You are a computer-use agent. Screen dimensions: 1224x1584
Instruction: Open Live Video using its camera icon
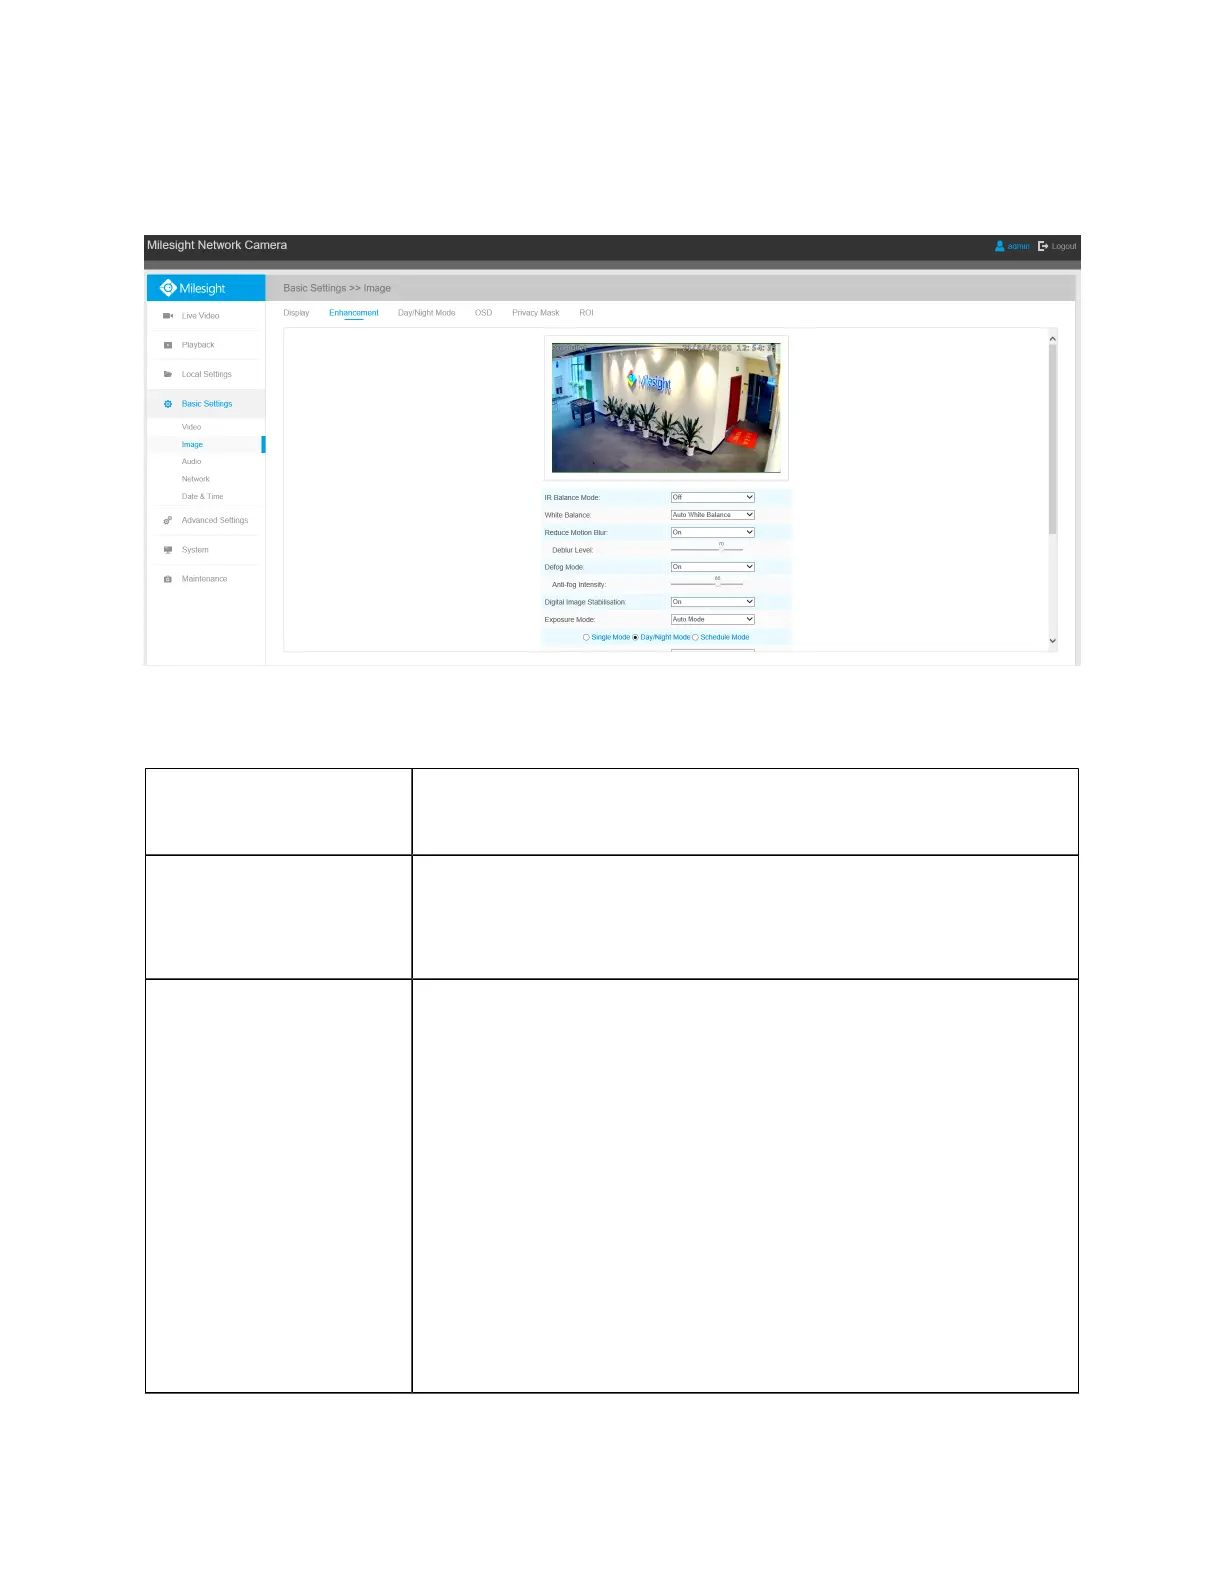pos(168,316)
